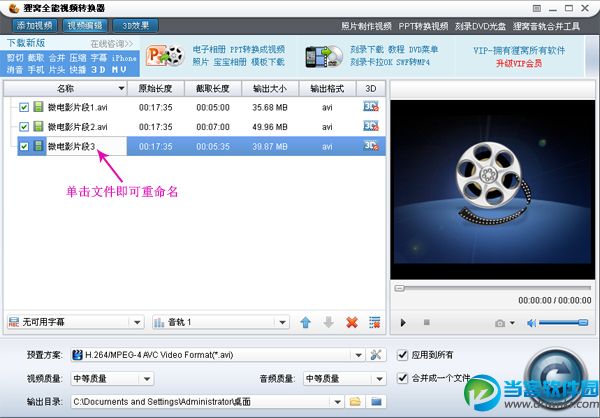The height and width of the screenshot is (418, 600).
Task: Start conversion with the round convert button
Action: click(556, 376)
